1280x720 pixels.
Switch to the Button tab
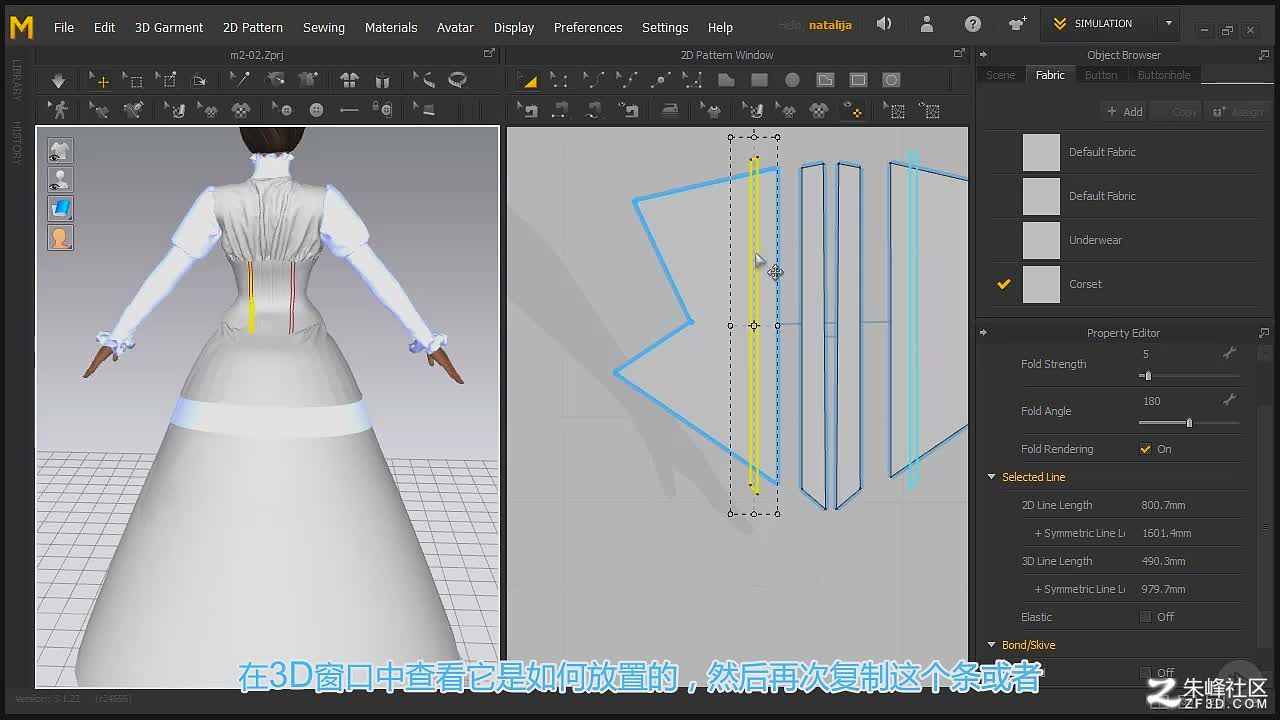(x=1101, y=75)
